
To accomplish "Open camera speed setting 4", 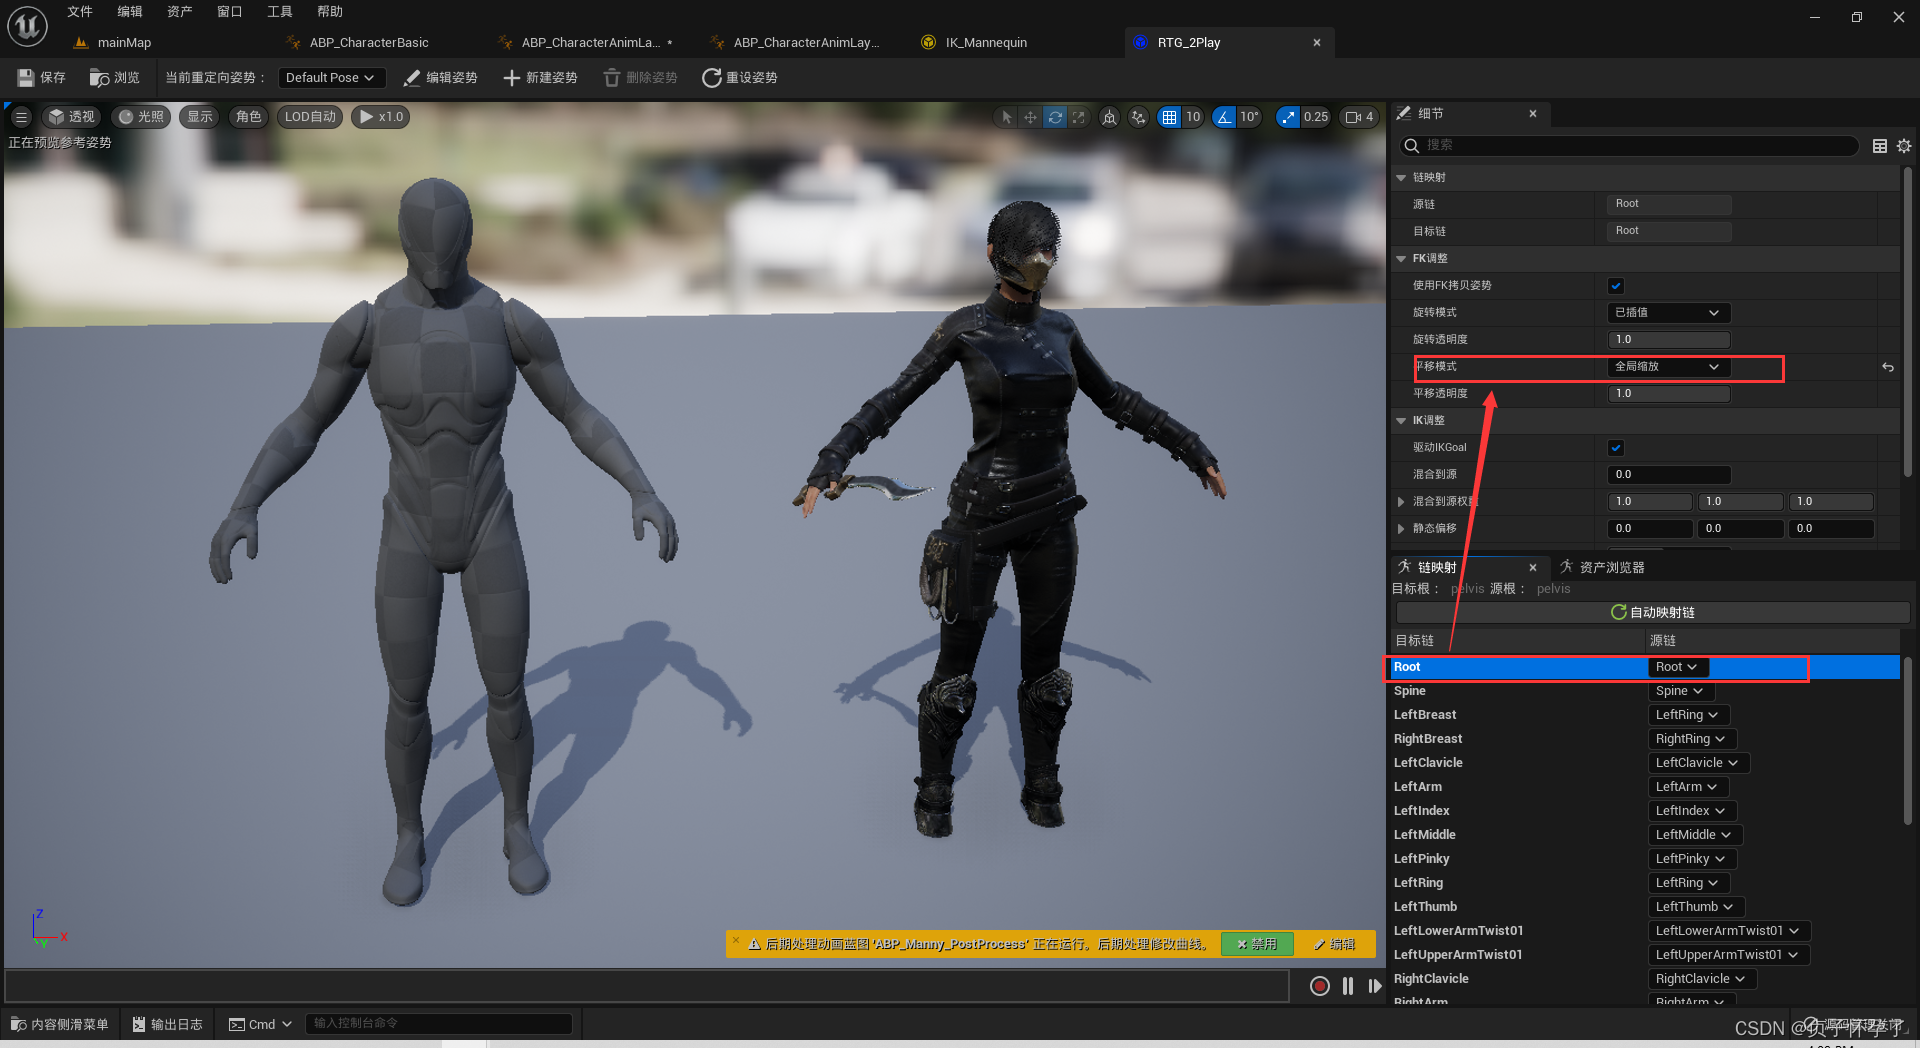I will (1359, 117).
